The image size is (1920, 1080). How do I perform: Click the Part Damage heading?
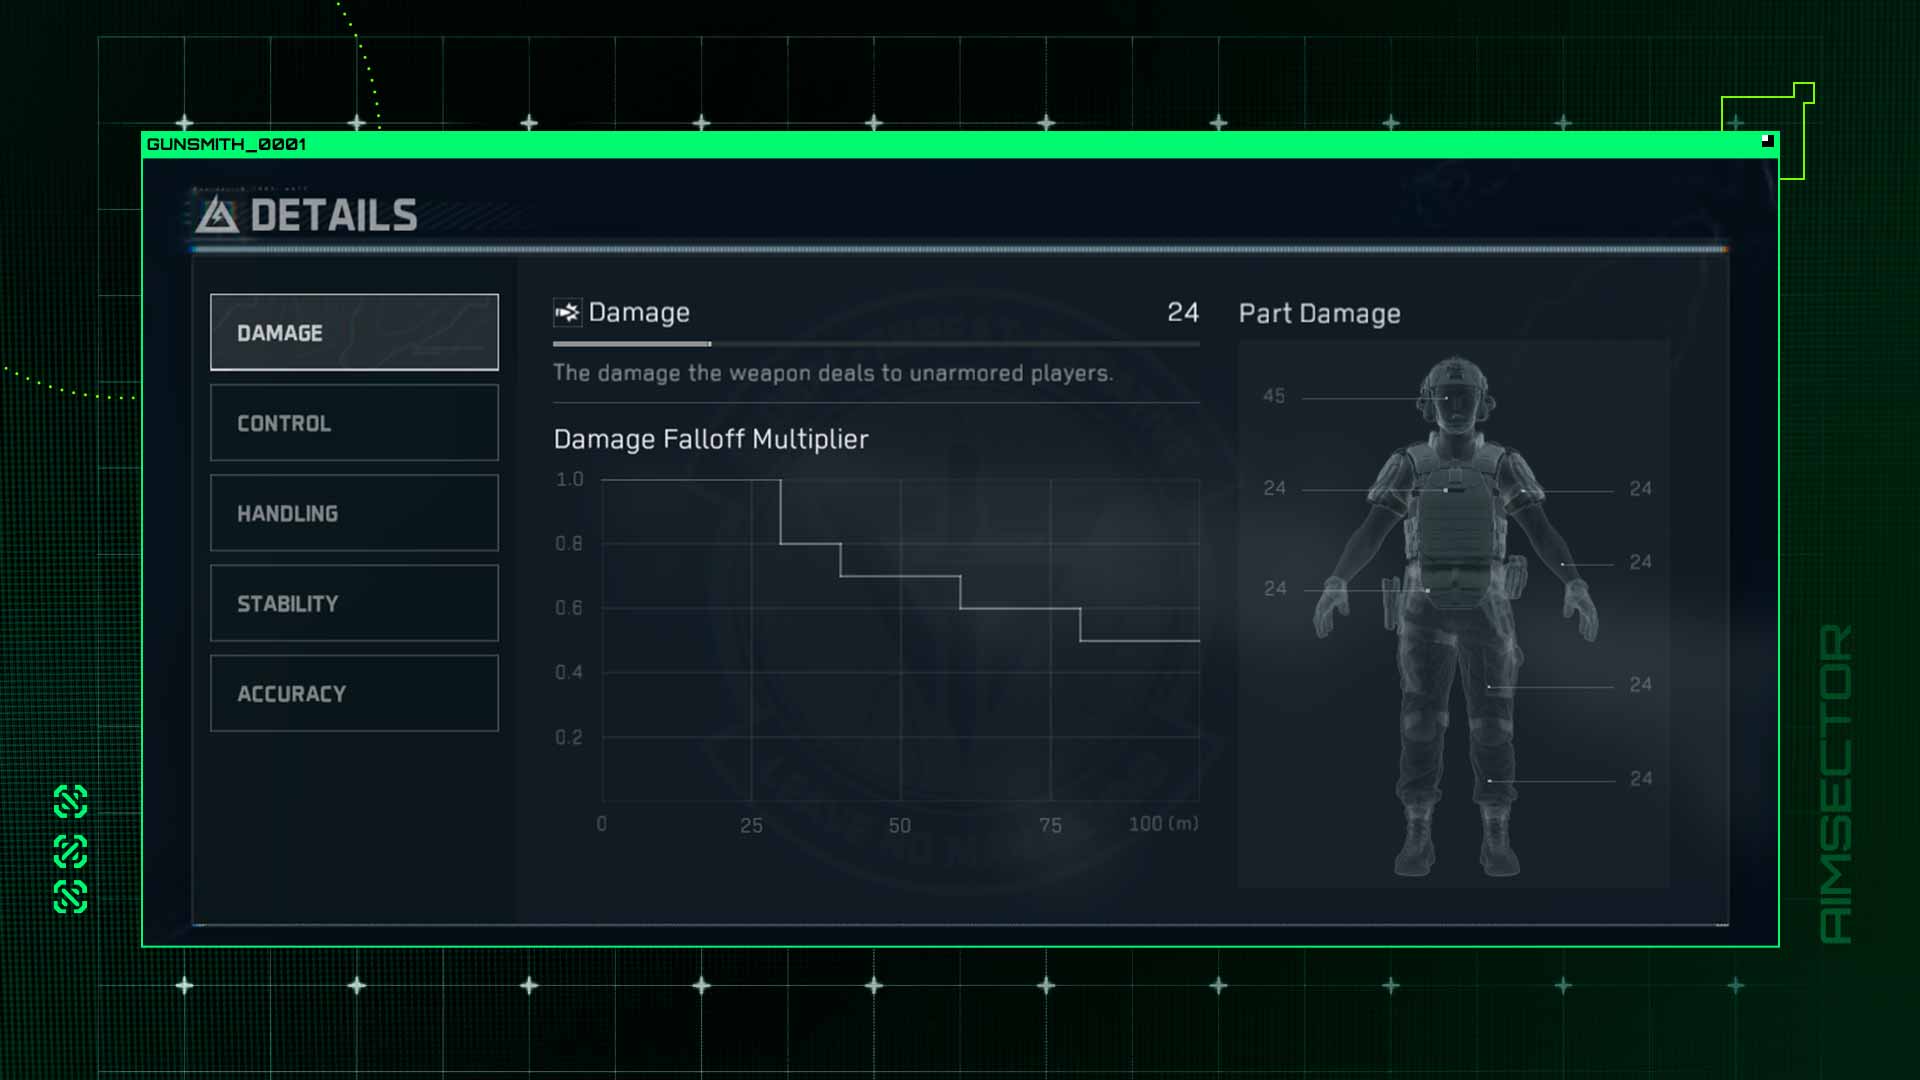coord(1319,314)
